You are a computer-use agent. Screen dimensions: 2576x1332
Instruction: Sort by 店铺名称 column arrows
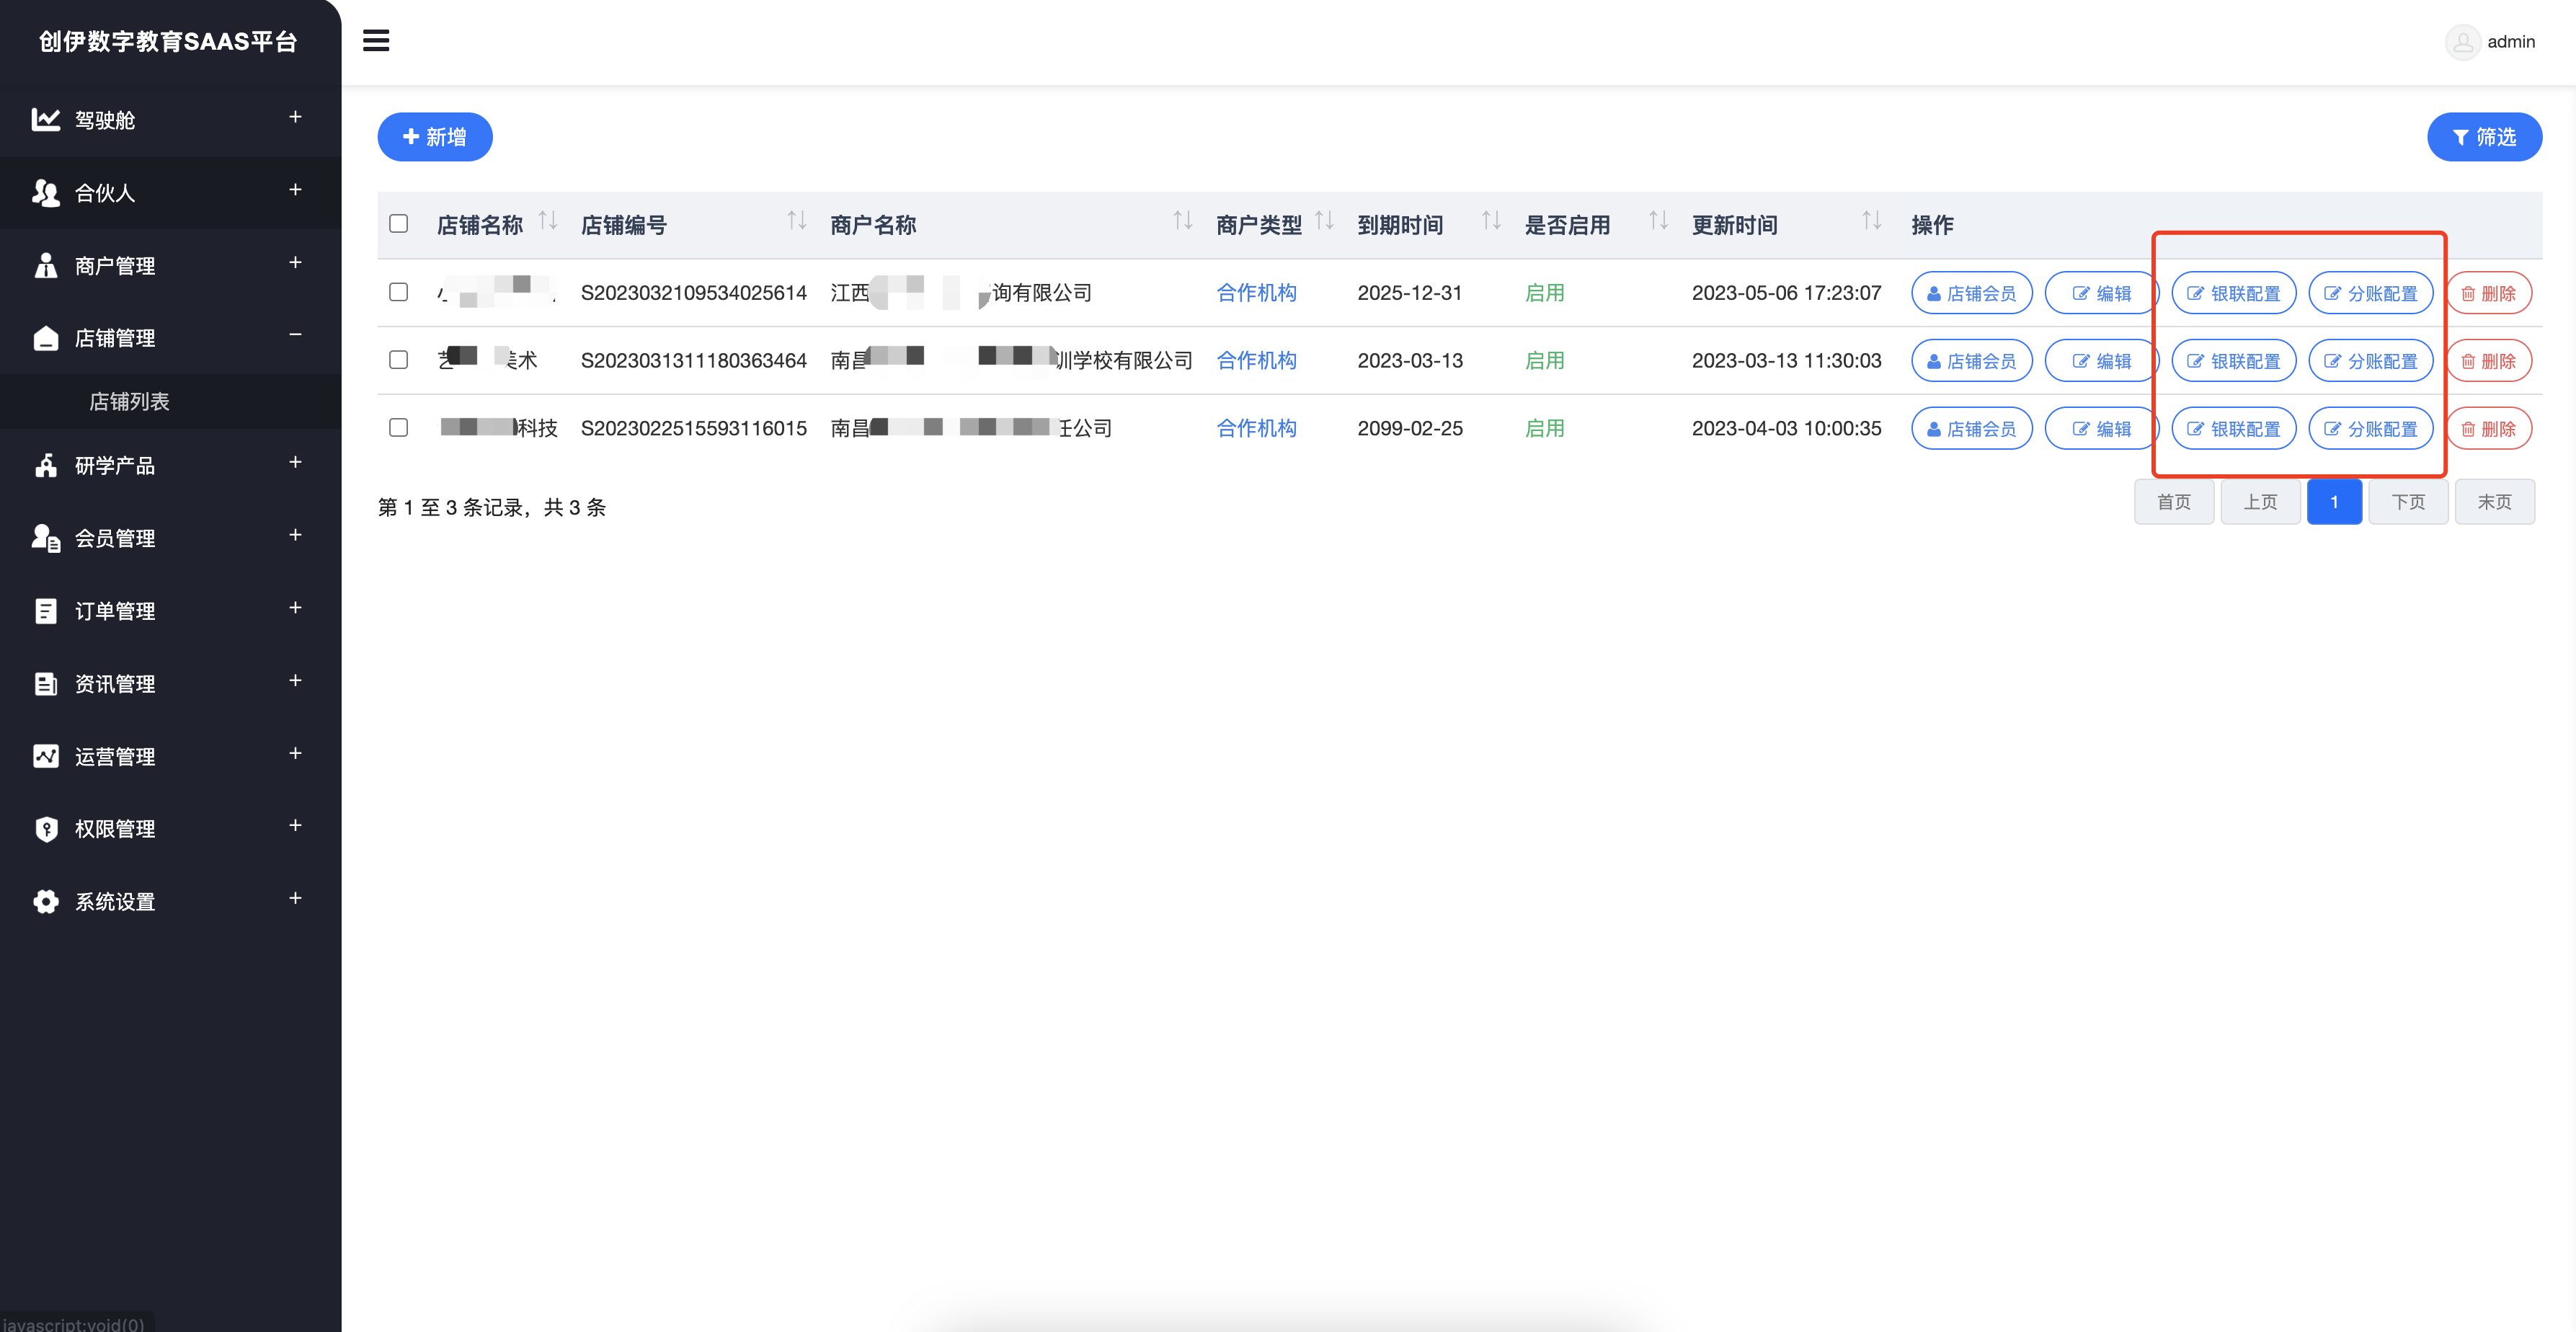pos(548,221)
